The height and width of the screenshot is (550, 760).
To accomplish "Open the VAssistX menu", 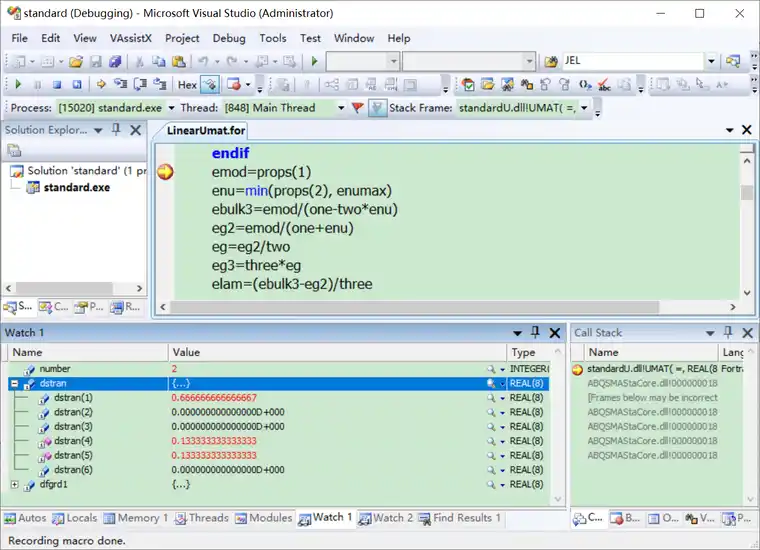I will tap(130, 38).
